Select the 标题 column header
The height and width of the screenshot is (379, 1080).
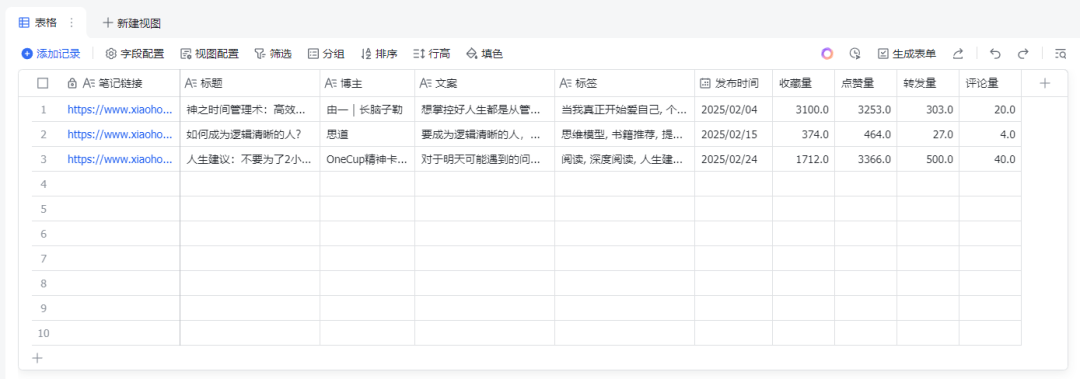coord(249,83)
